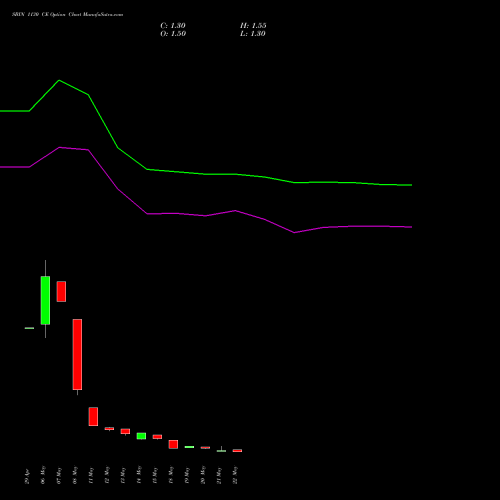
Task: Select the red candle for 11 May
Action: pyautogui.click(x=93, y=416)
